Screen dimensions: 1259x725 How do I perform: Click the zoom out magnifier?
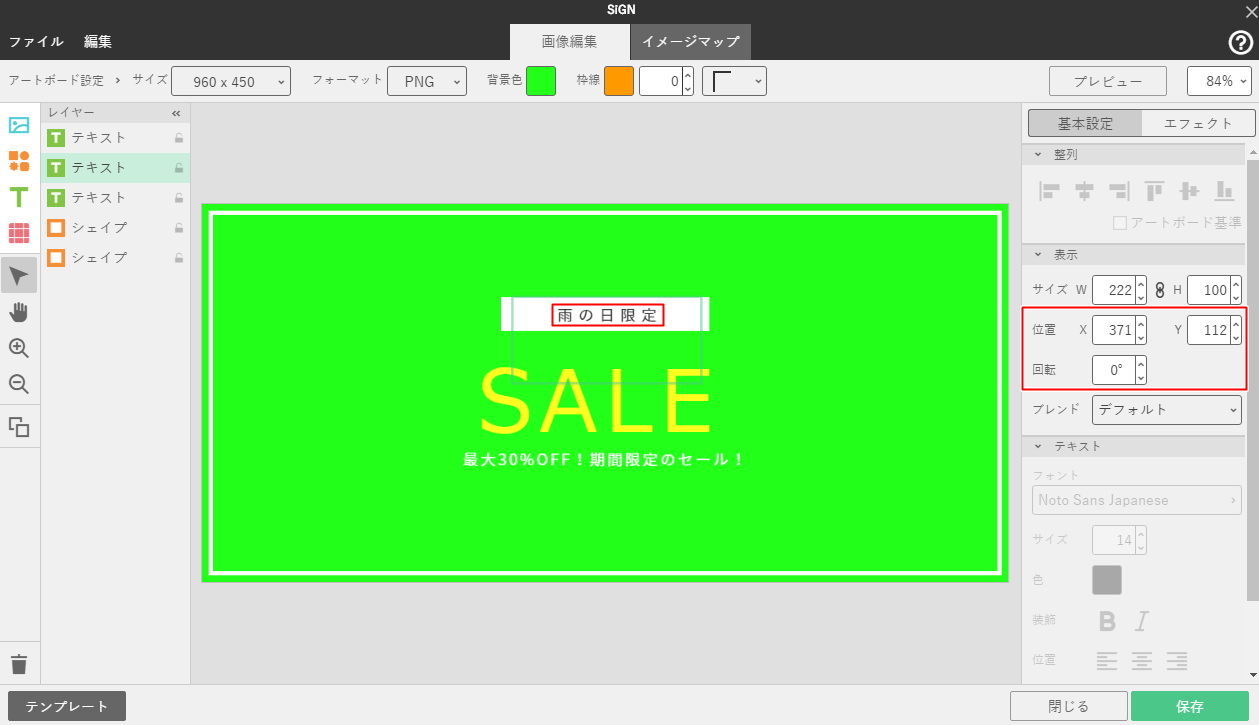click(x=19, y=384)
